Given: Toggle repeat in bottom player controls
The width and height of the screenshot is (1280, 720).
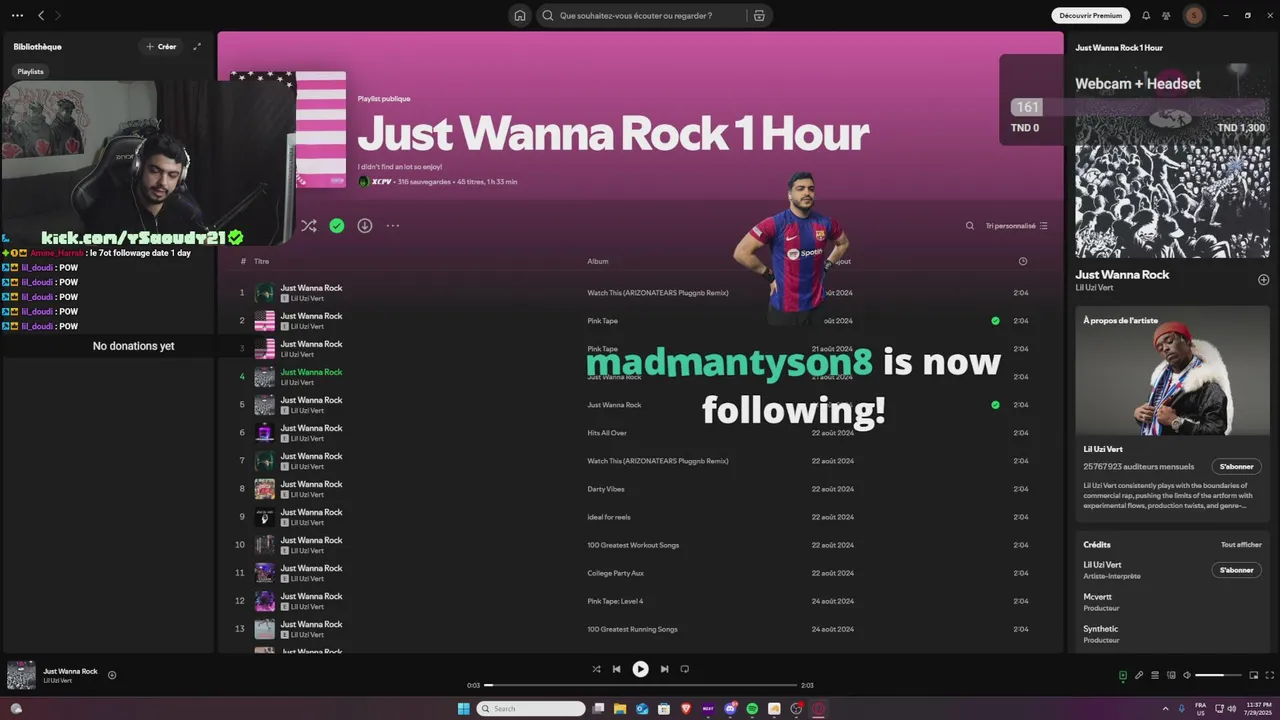Looking at the screenshot, I should click(x=685, y=669).
